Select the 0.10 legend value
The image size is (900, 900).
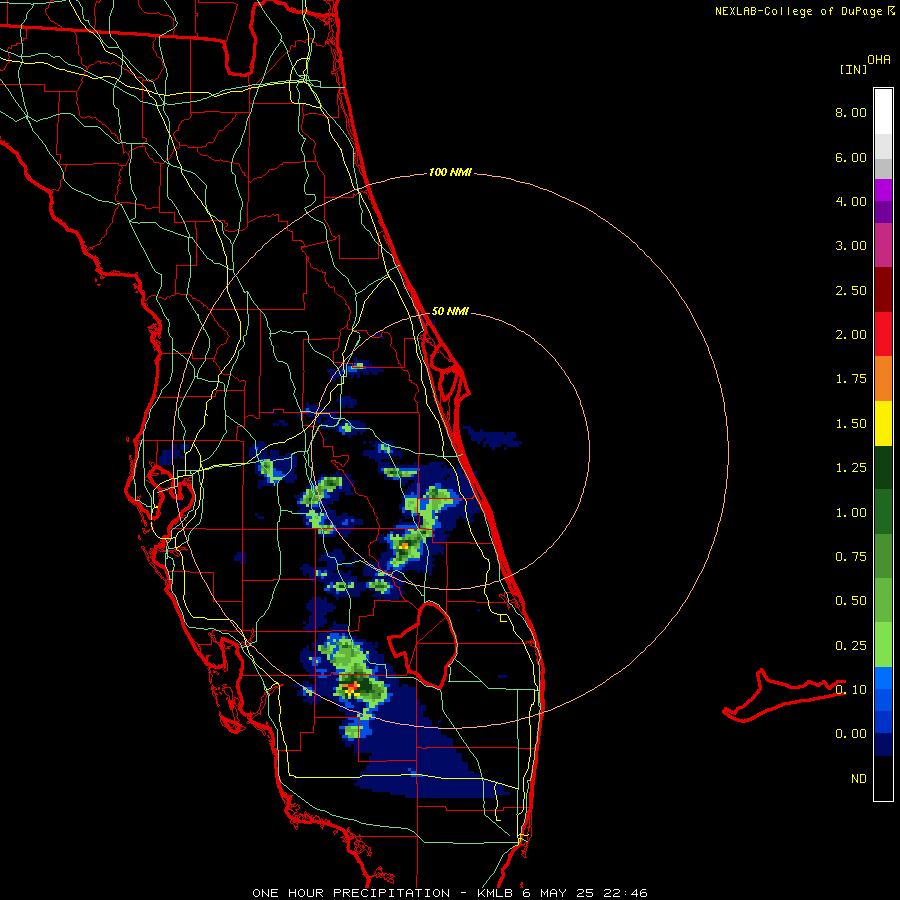[x=851, y=689]
